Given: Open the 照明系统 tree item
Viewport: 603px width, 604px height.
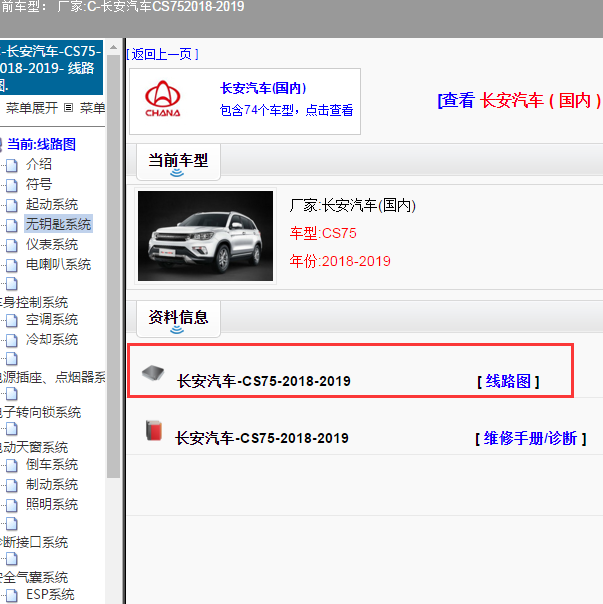Looking at the screenshot, I should (52, 505).
